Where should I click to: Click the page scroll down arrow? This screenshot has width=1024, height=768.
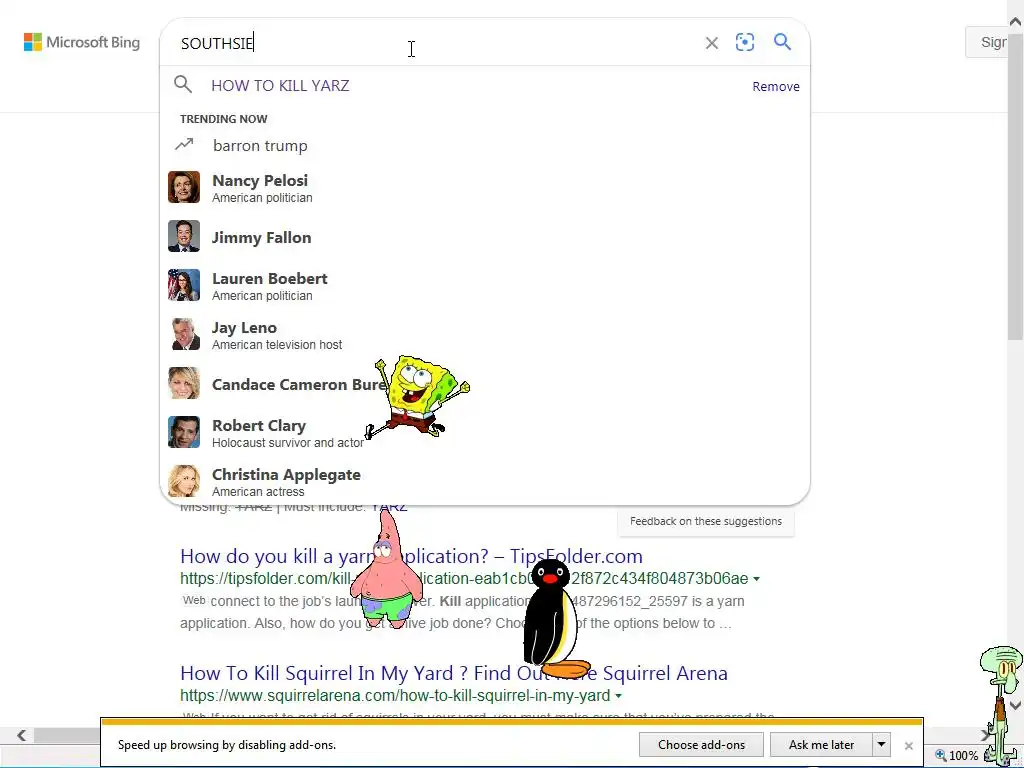pyautogui.click(x=1015, y=705)
